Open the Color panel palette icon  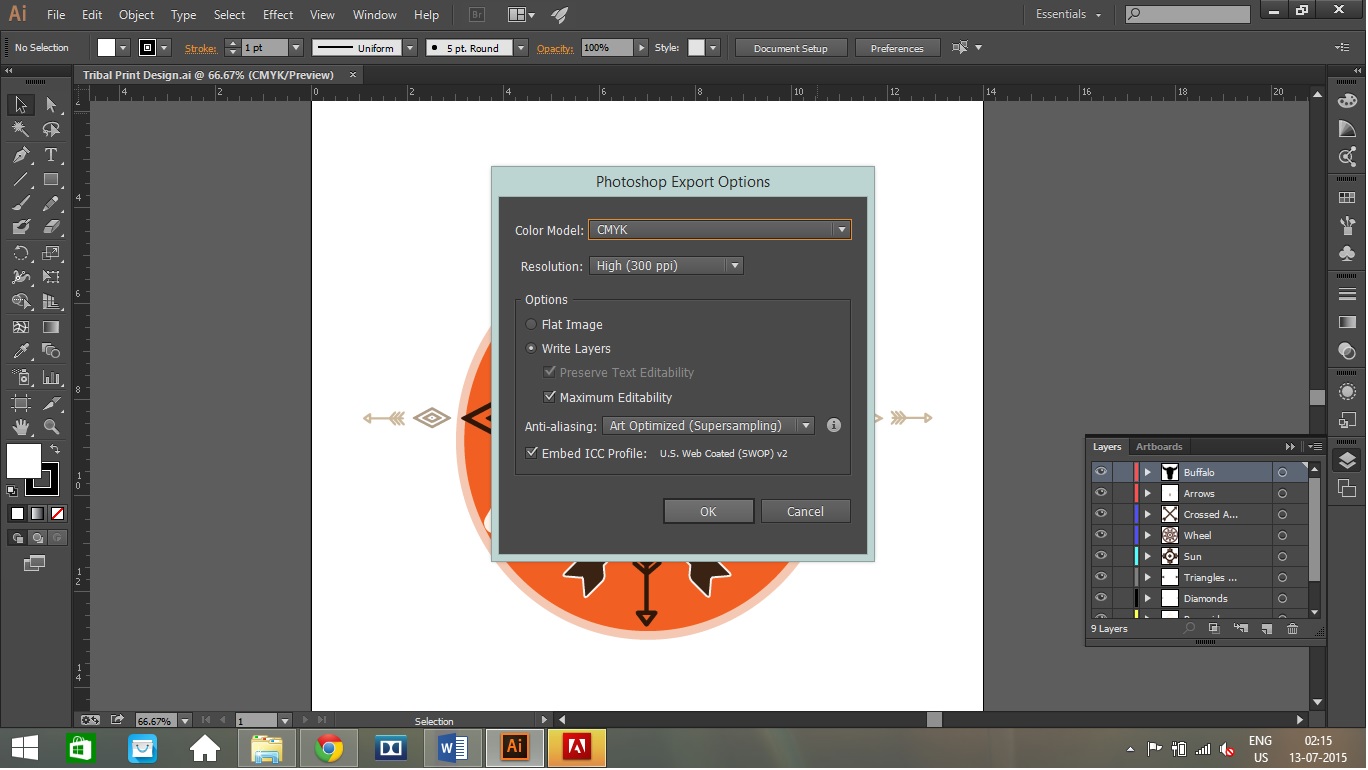[x=1347, y=101]
